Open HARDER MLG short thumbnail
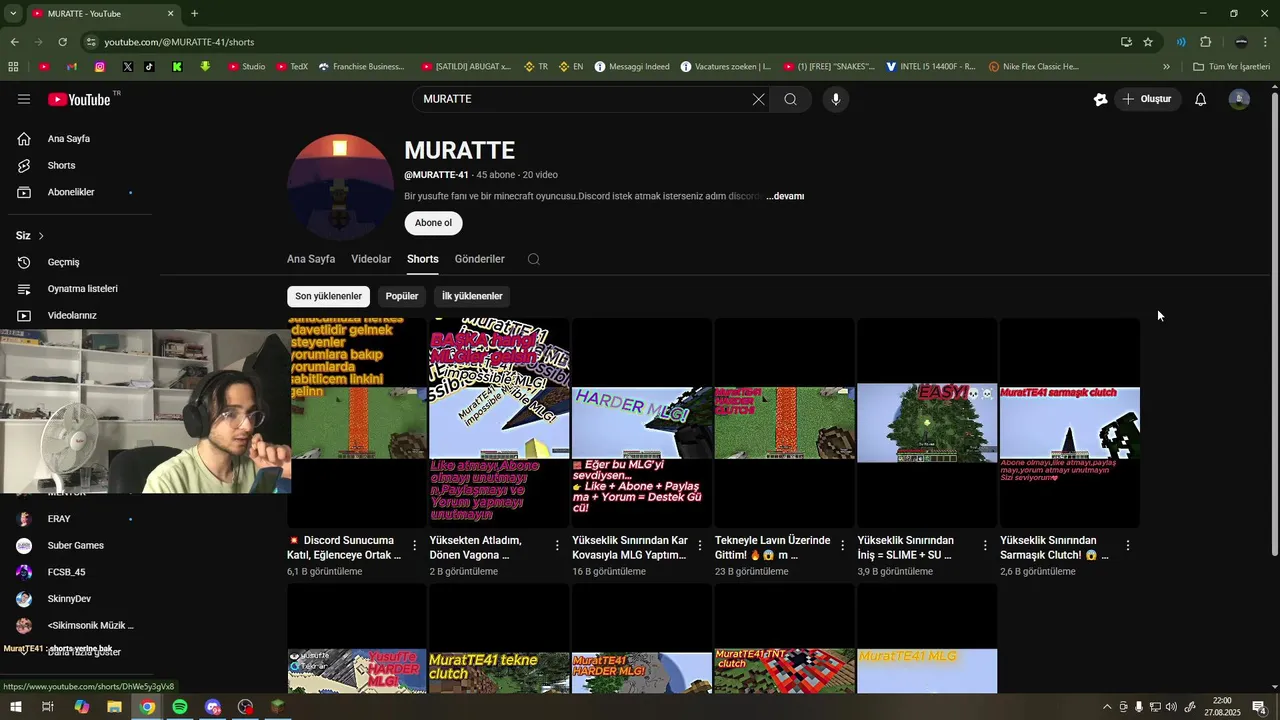The image size is (1280, 720). pyautogui.click(x=642, y=423)
